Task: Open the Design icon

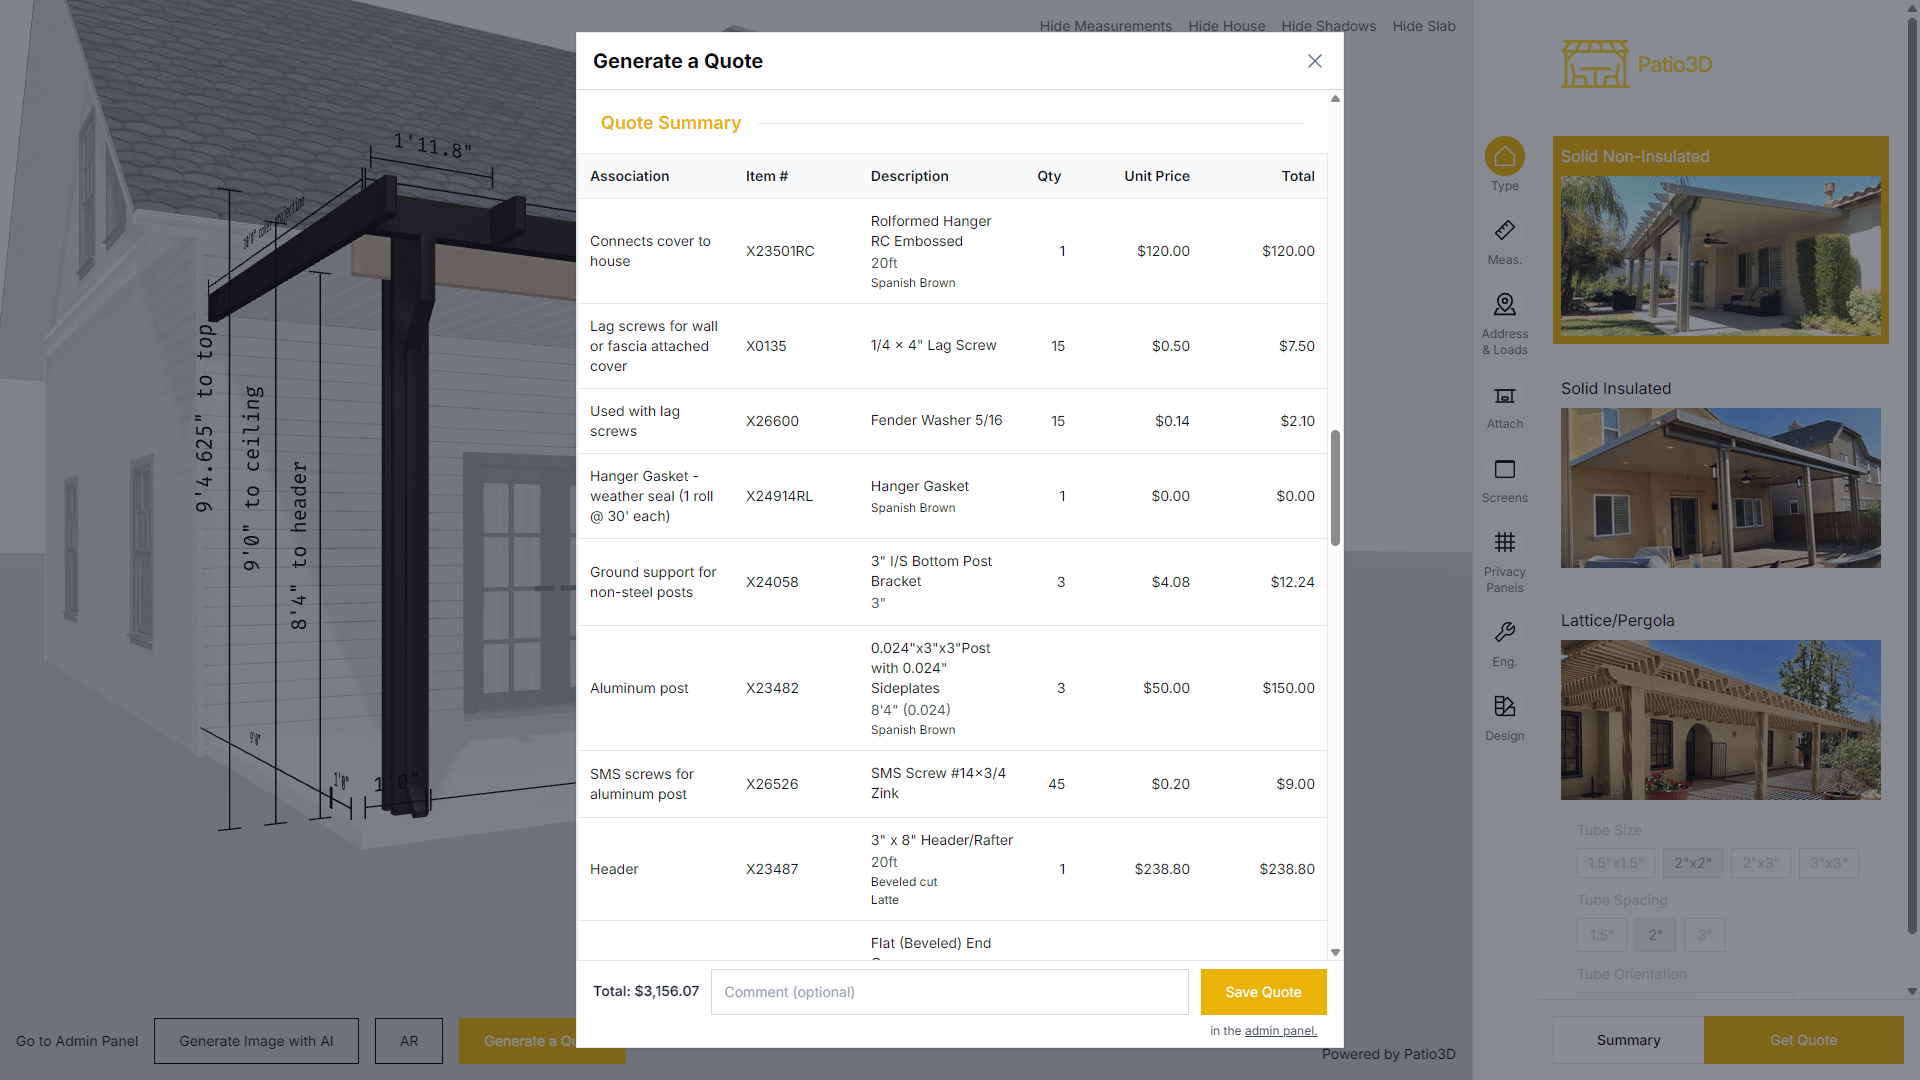Action: tap(1504, 707)
